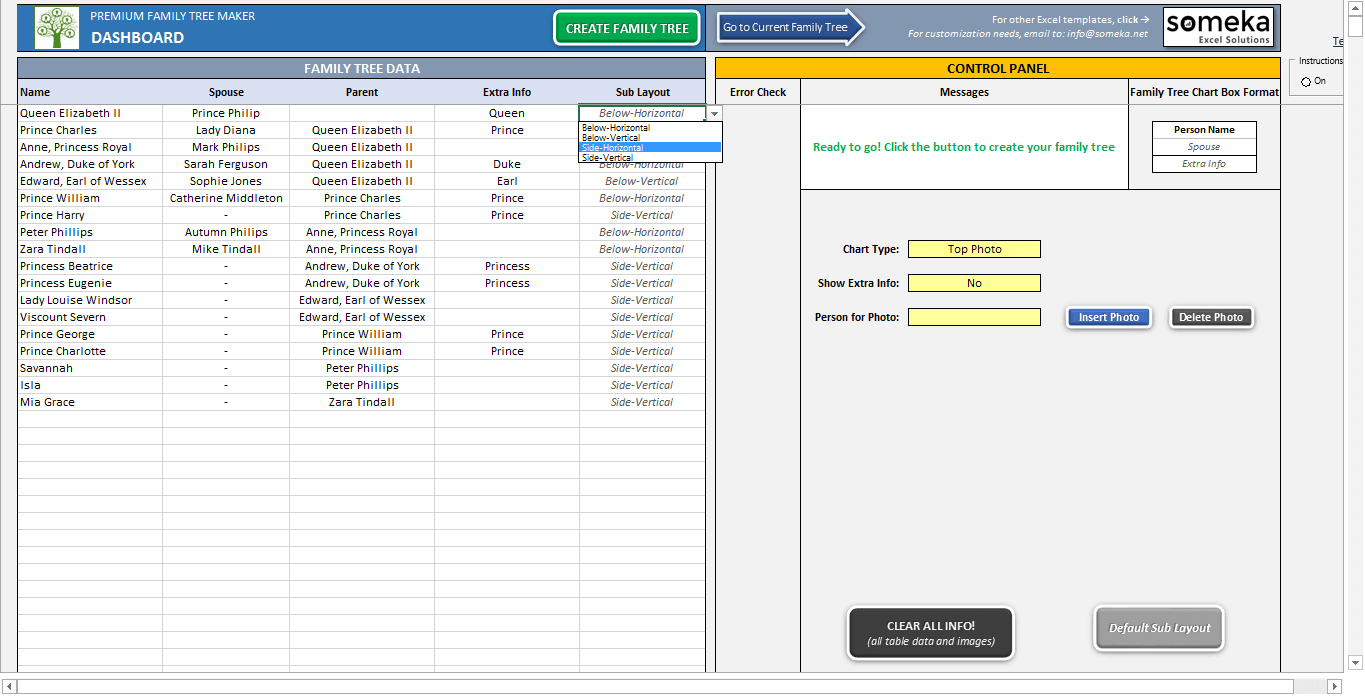Open the Show Extra Info field showing No
Screen dimensions: 1365x700
tap(974, 283)
